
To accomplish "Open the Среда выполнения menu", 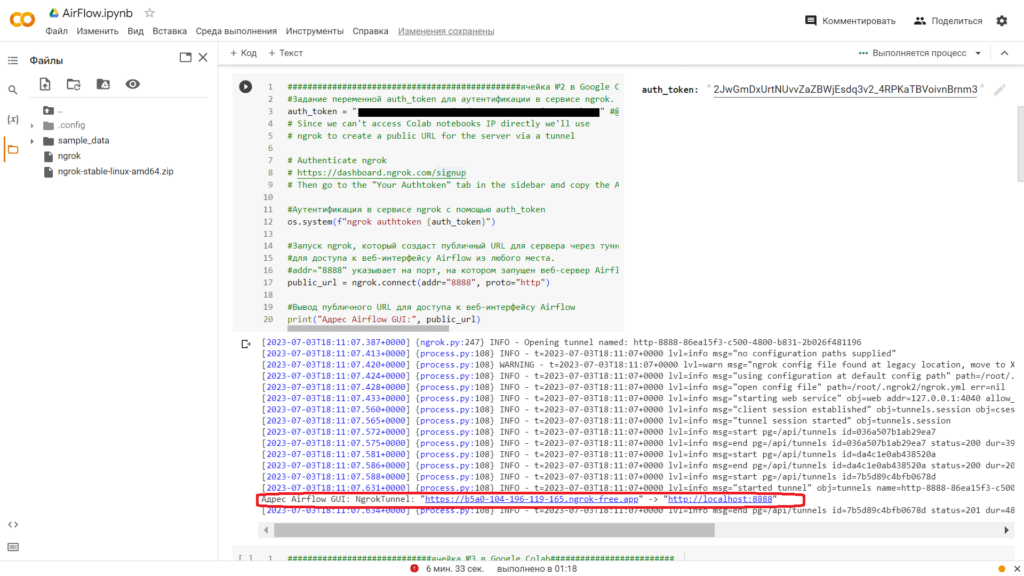I will coord(236,31).
